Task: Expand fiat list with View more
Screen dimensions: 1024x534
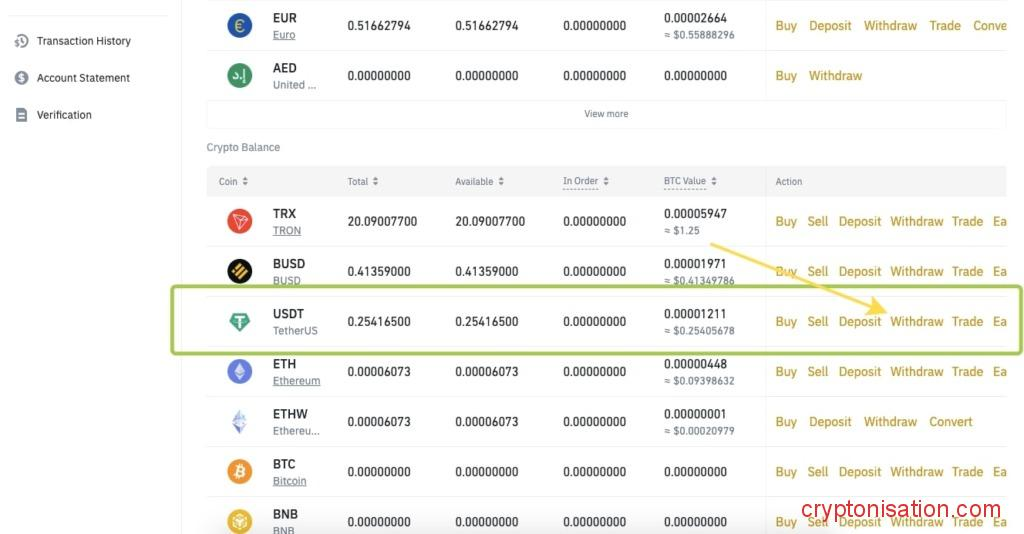Action: [x=606, y=114]
